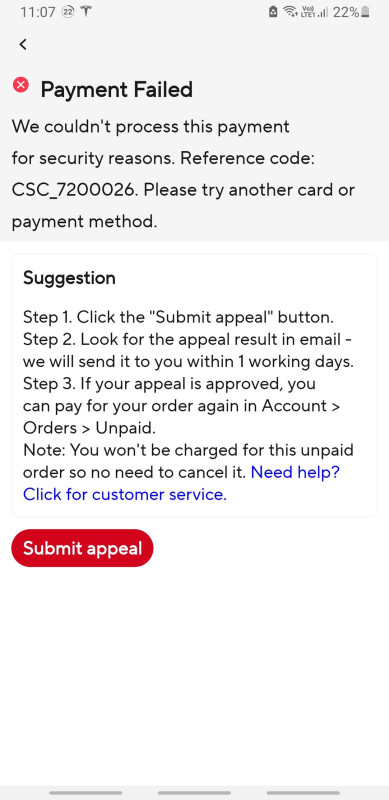This screenshot has height=800, width=389.
Task: Tap the 11:07 clock in status bar
Action: (x=38, y=12)
